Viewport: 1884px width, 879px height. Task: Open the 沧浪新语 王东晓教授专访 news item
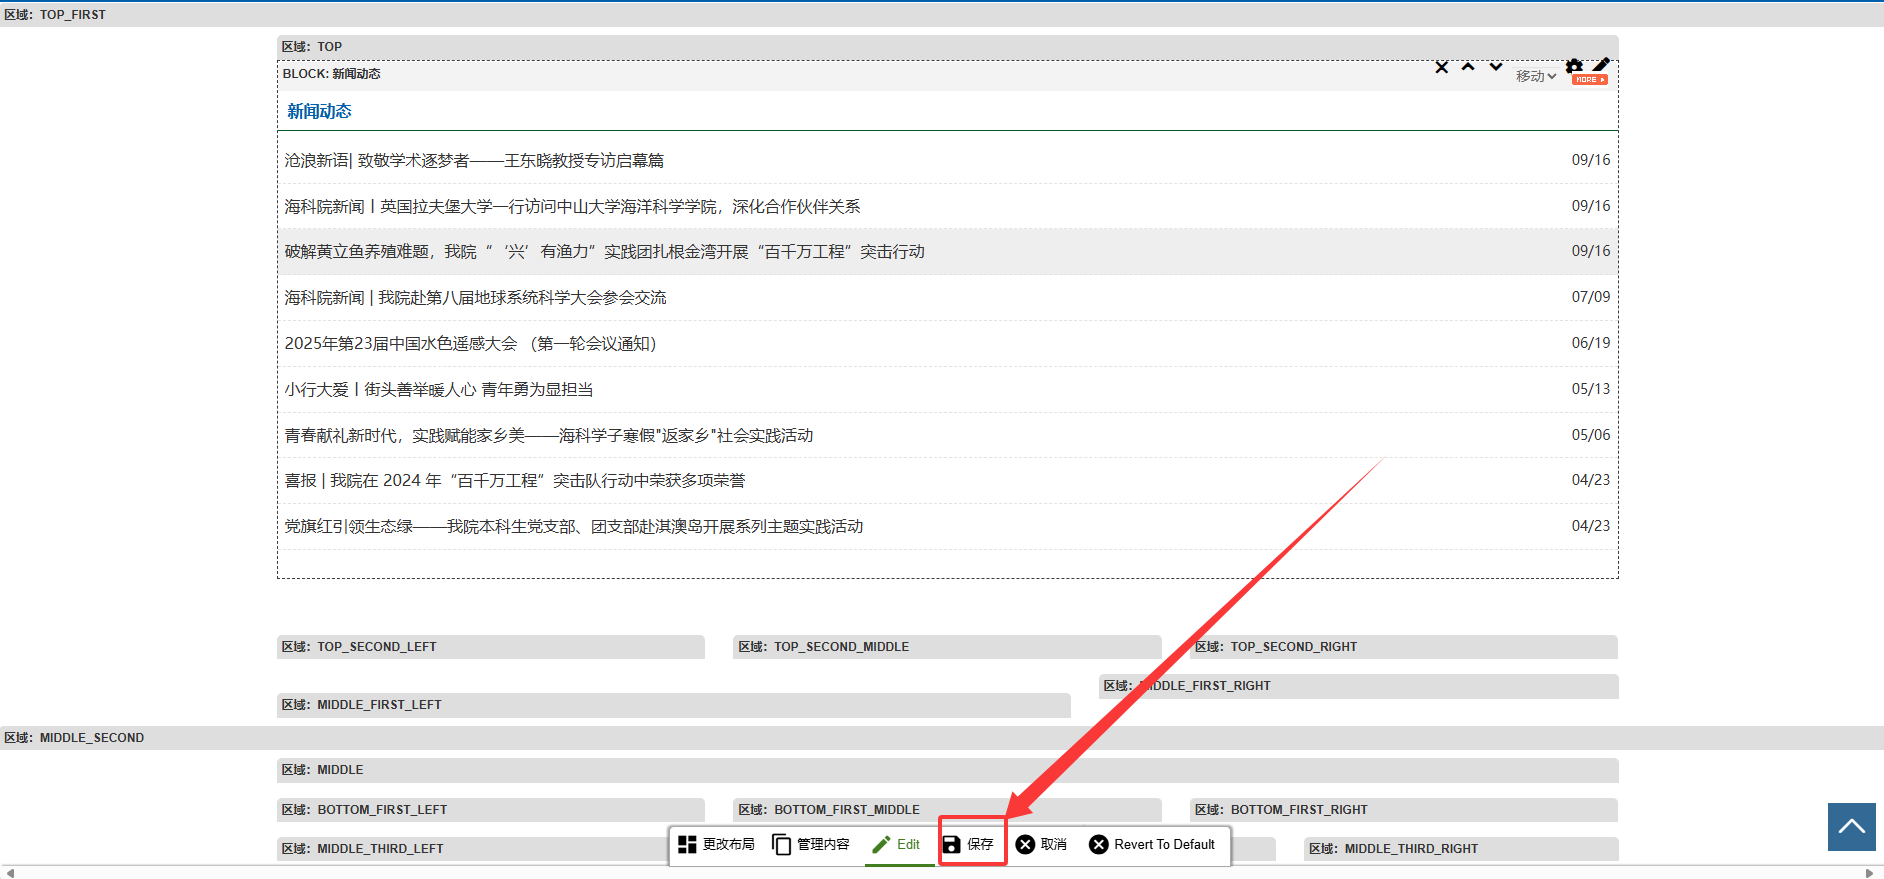(x=474, y=161)
